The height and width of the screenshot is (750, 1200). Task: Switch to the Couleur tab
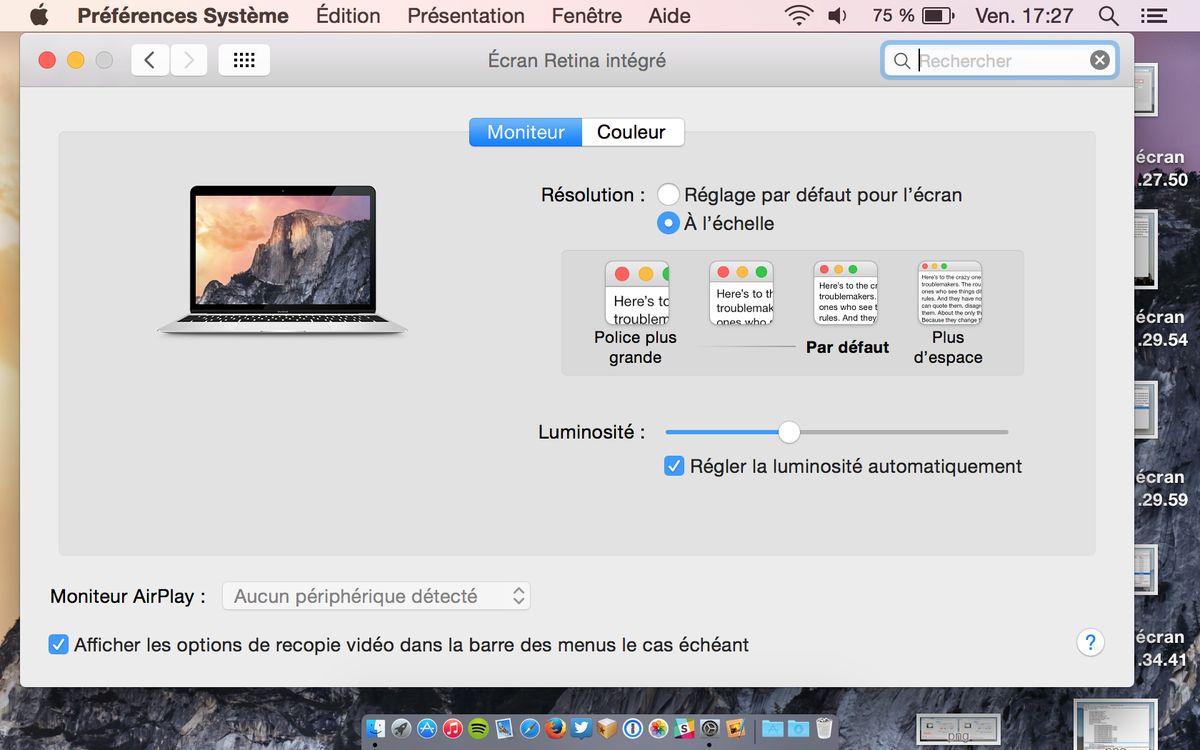coord(631,132)
